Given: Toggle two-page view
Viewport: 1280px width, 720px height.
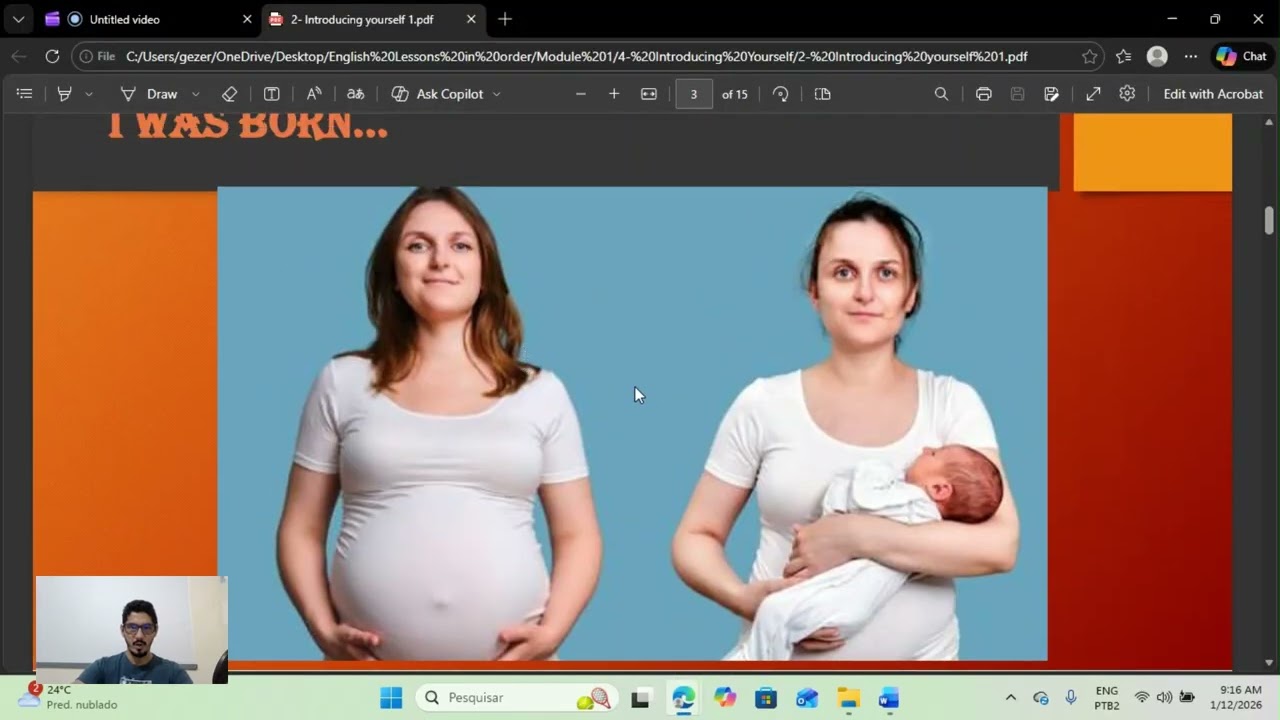Looking at the screenshot, I should pyautogui.click(x=823, y=94).
